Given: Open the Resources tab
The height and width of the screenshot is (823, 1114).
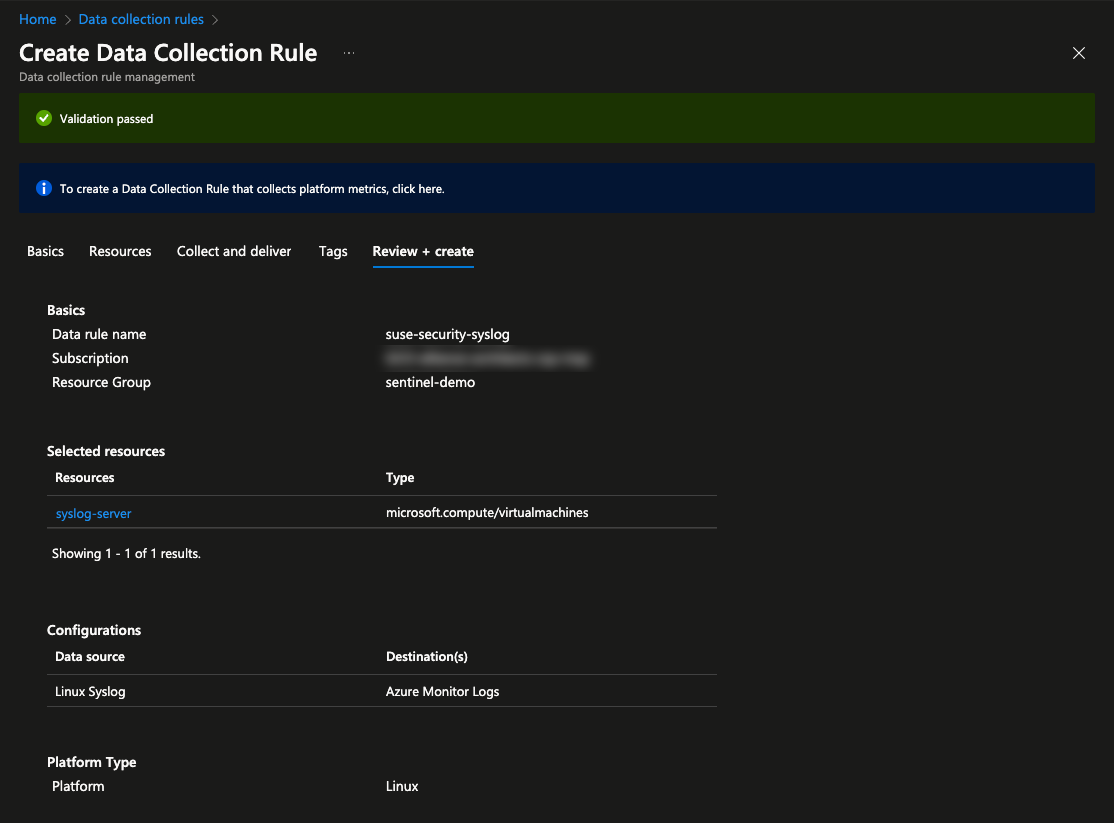Looking at the screenshot, I should [x=119, y=251].
